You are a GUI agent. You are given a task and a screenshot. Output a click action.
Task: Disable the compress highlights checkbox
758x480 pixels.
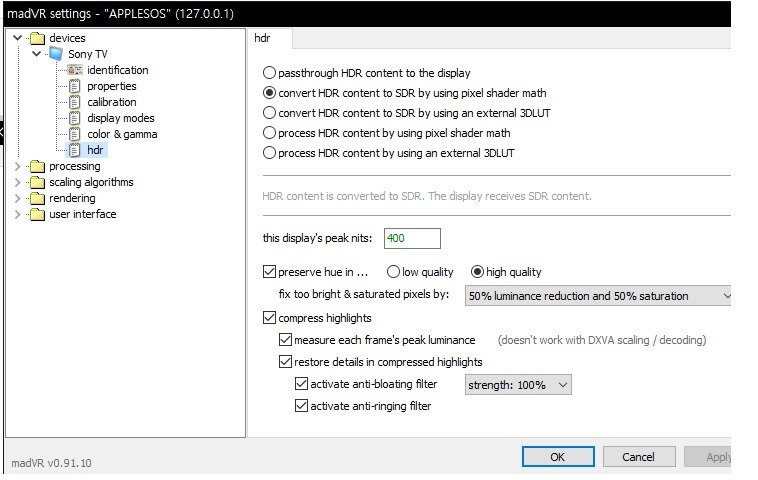tap(269, 318)
